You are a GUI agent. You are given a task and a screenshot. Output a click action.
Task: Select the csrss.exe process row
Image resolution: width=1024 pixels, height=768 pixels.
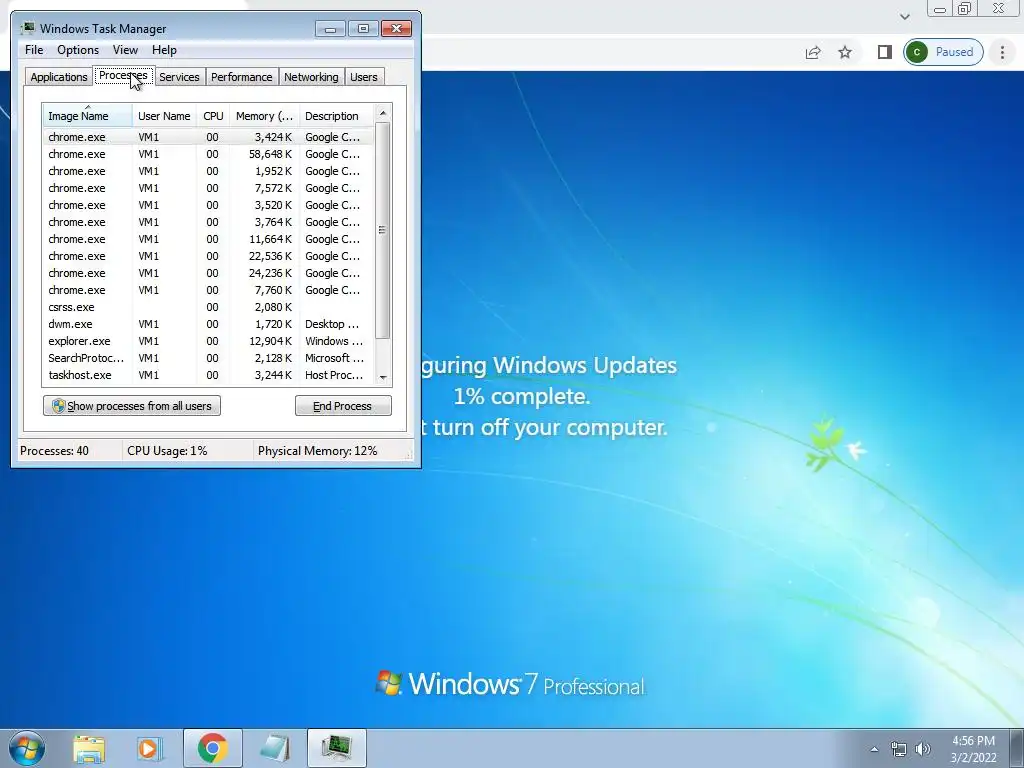pyautogui.click(x=209, y=307)
